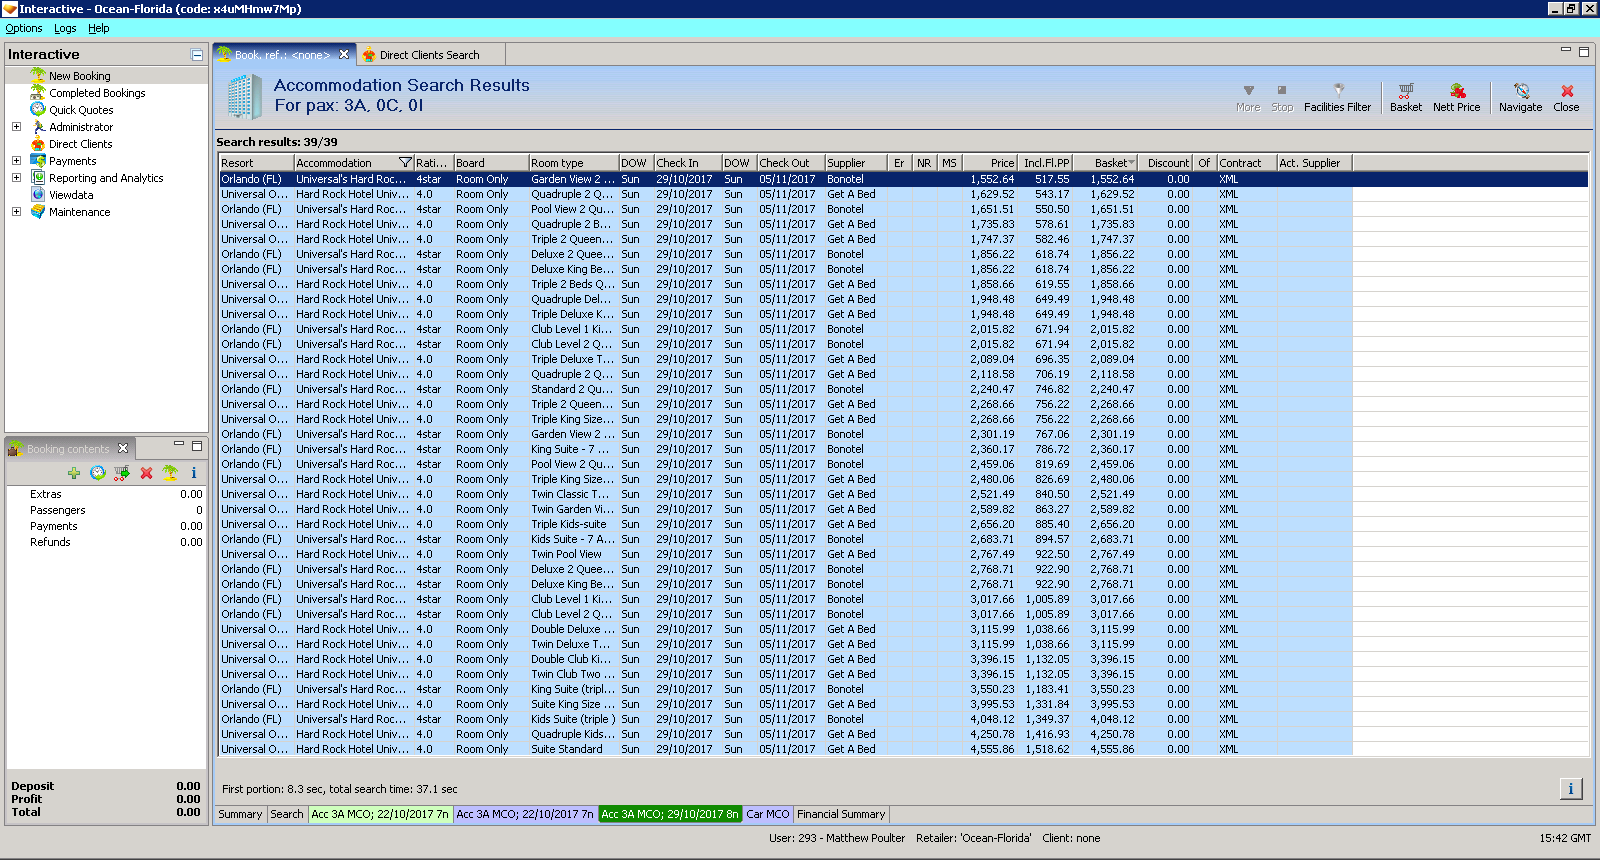Open the Financial Summary bottom tab
The image size is (1600, 860).
click(x=840, y=814)
